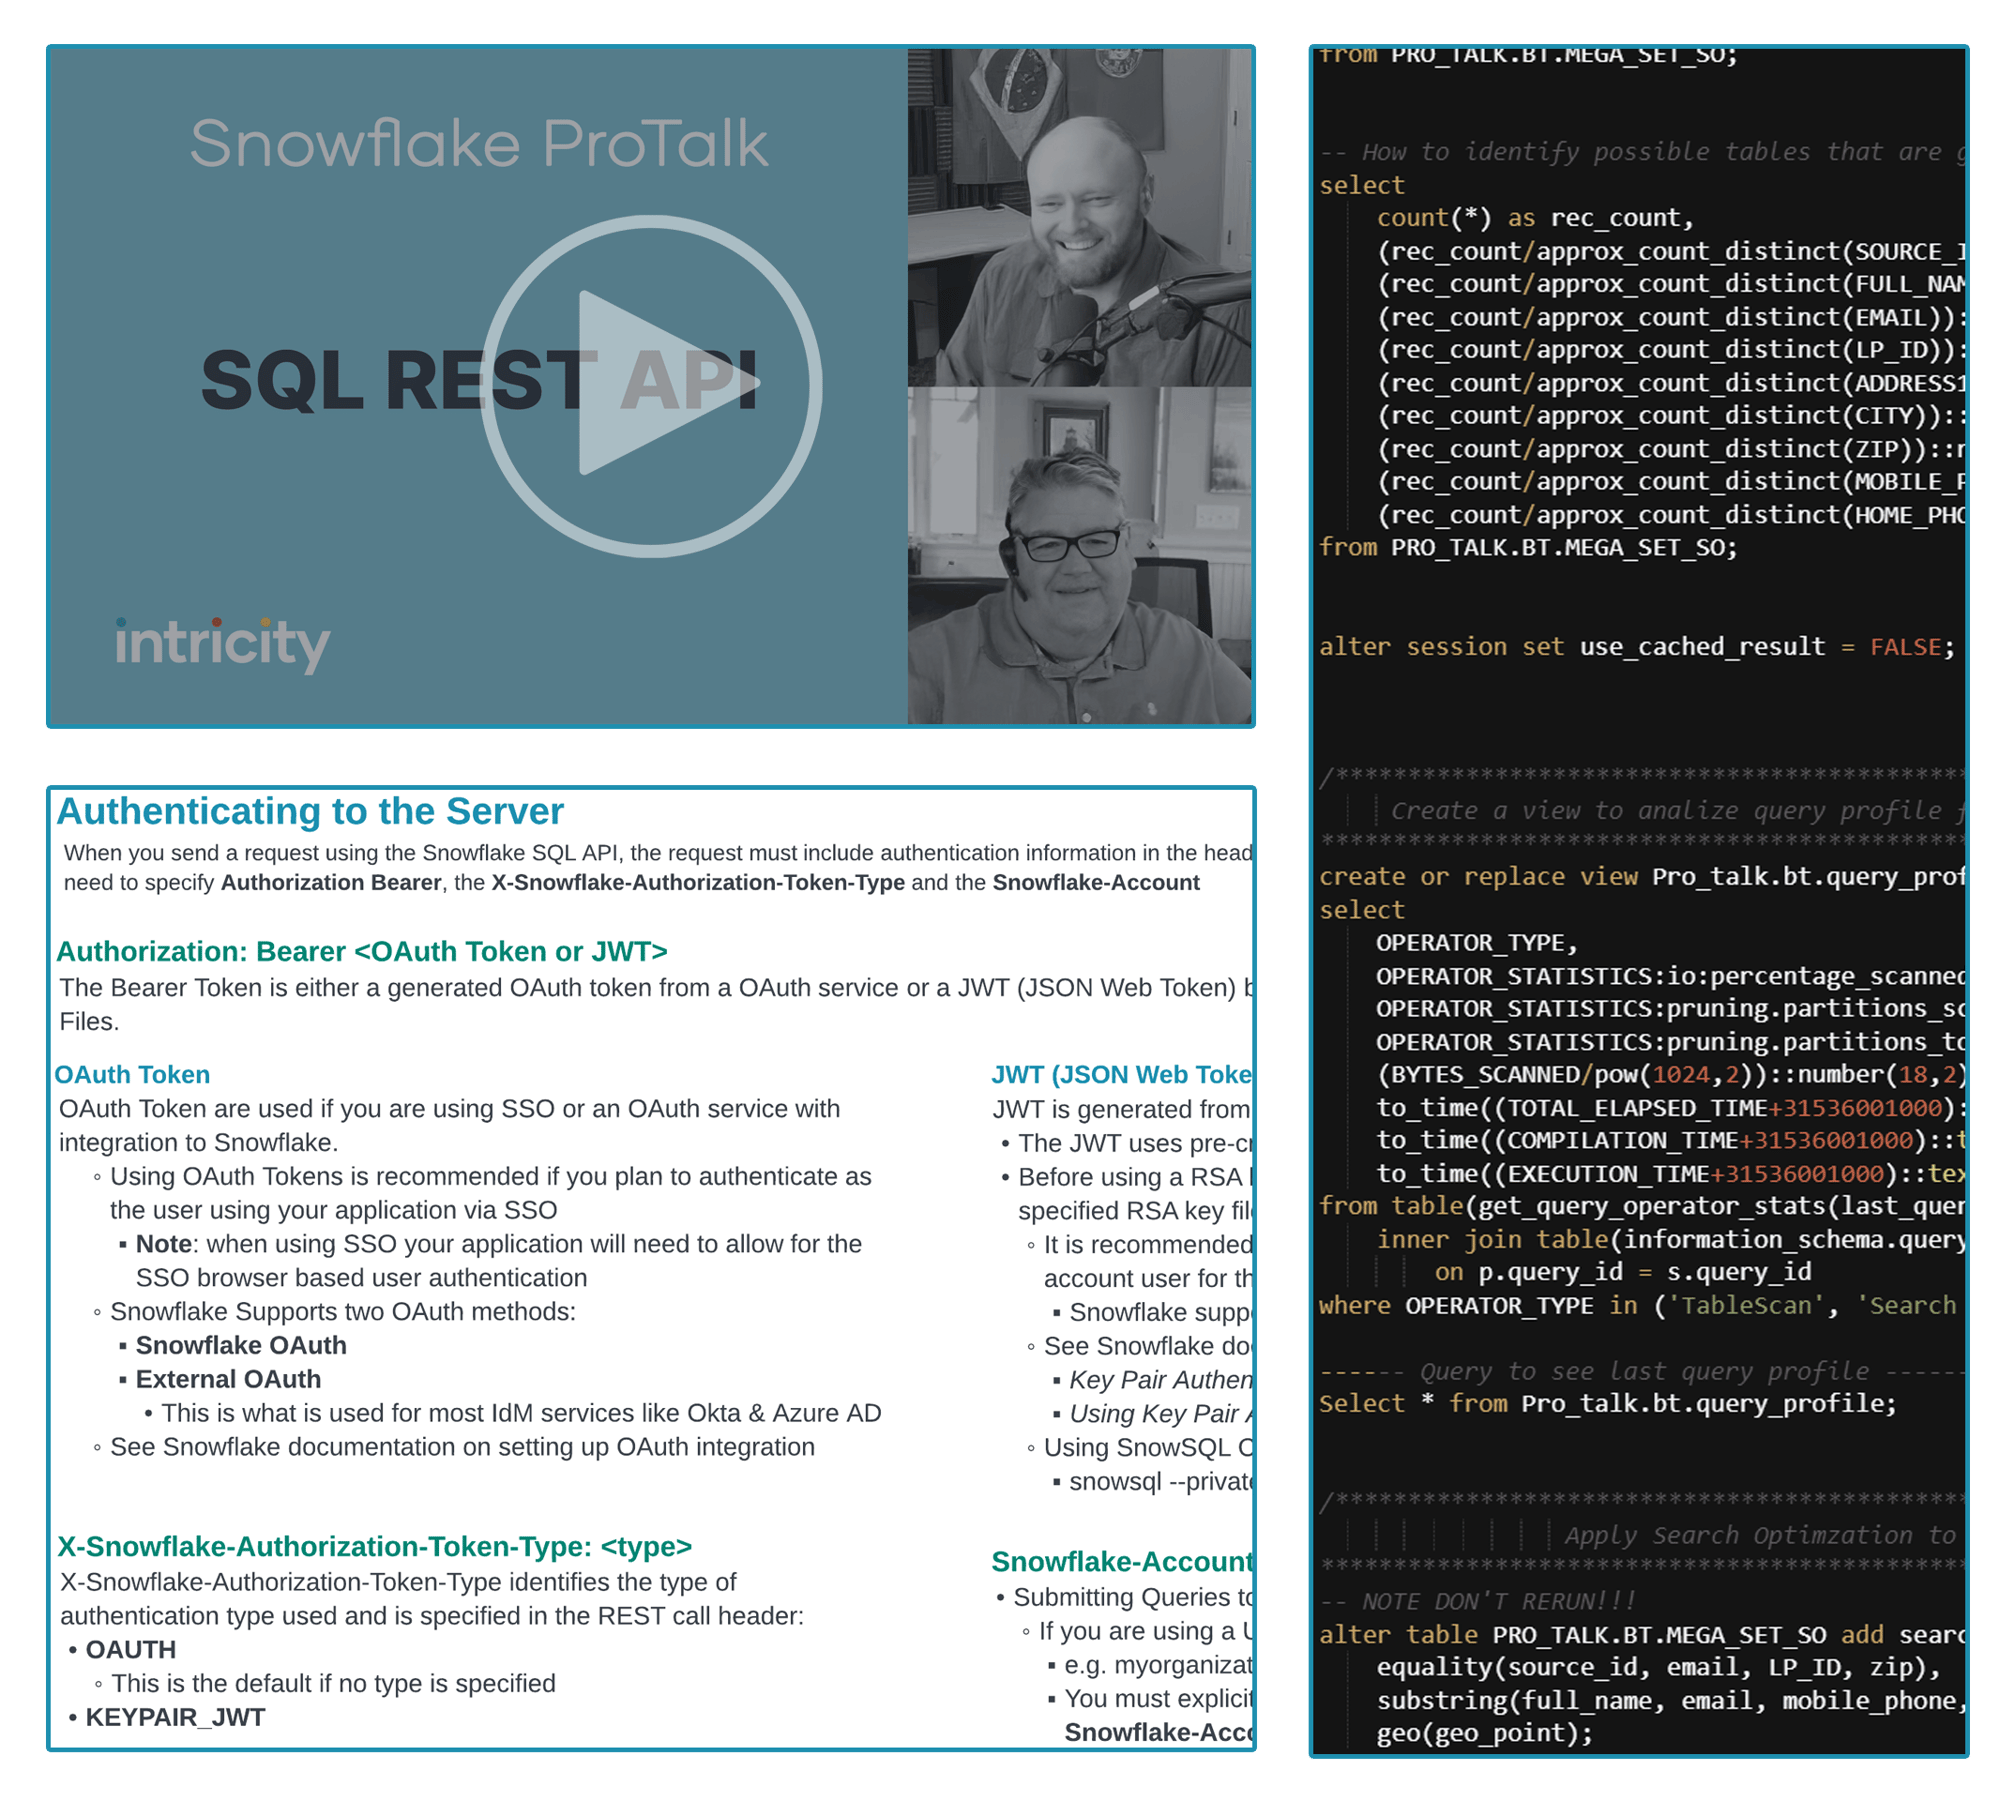
Task: Click Authorization: Bearer <OAuth Token or JWT> heading
Action: pos(361,951)
